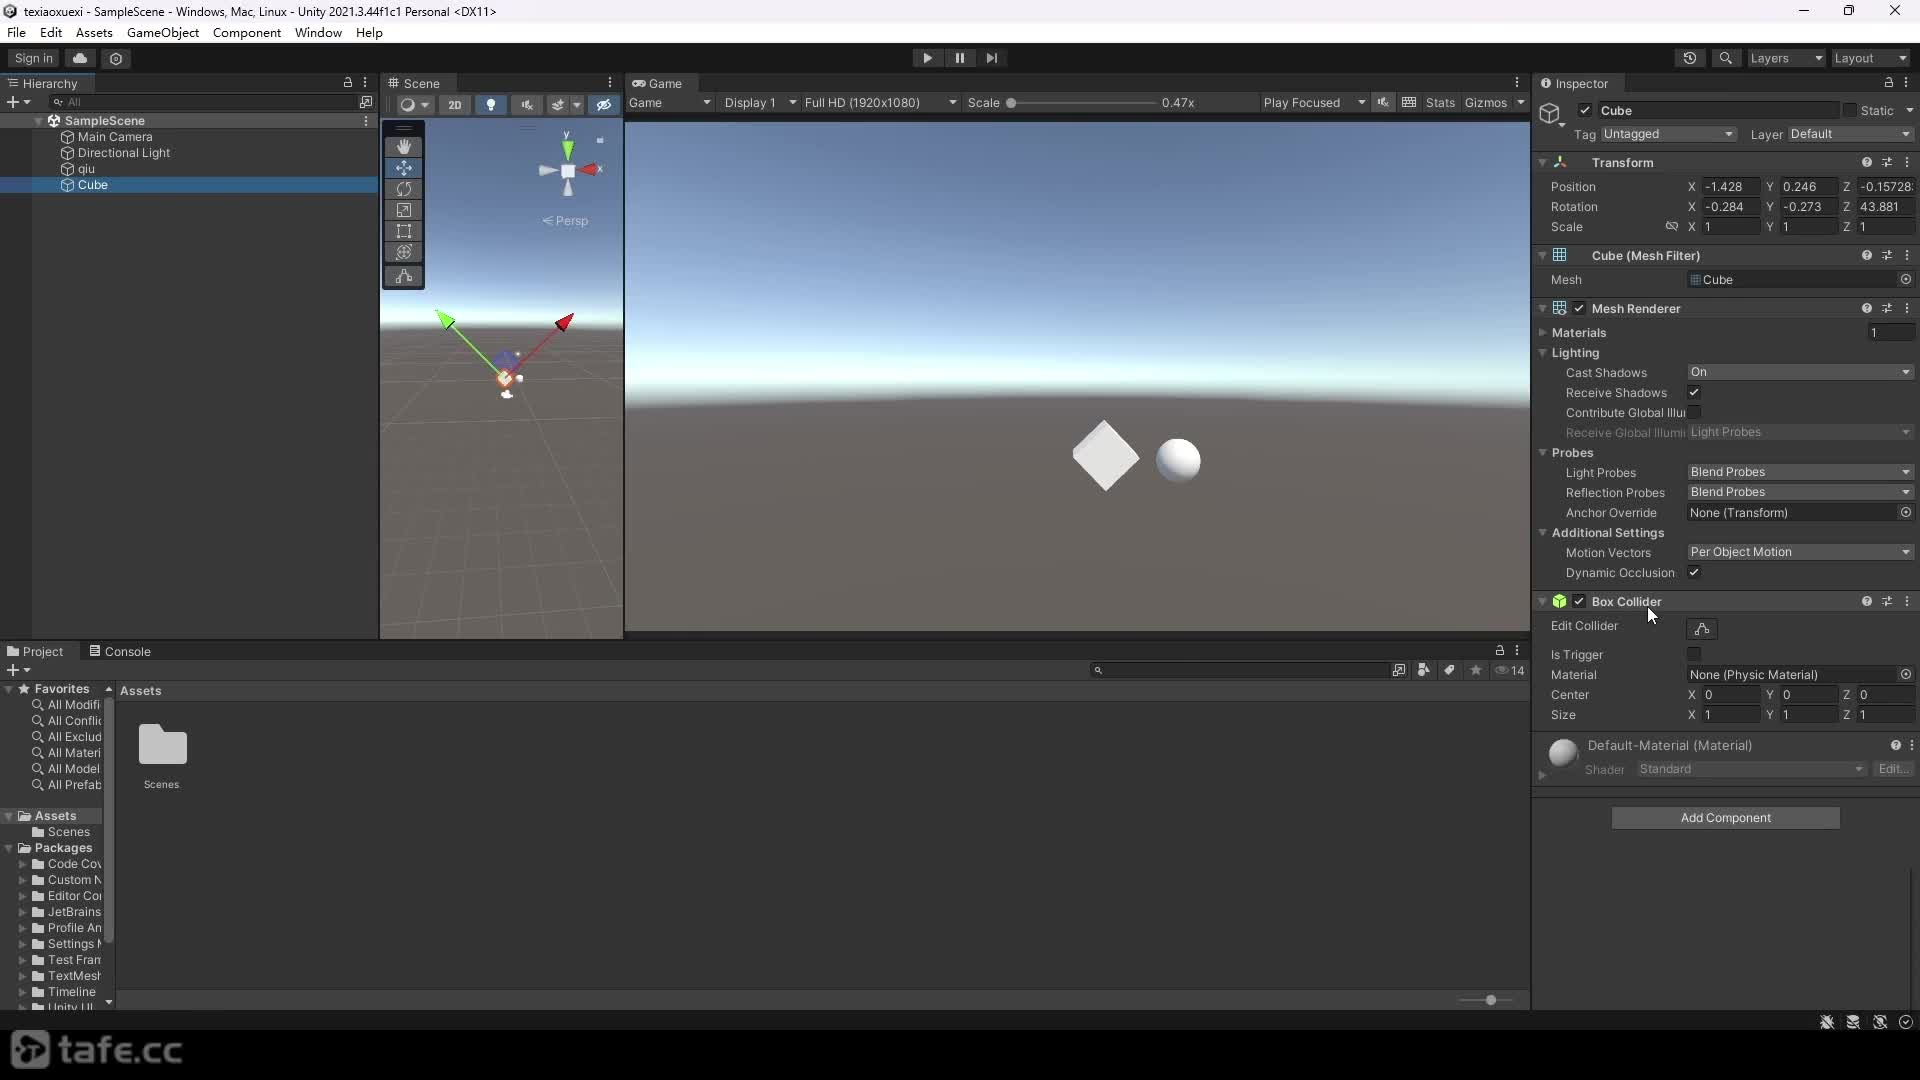The image size is (1920, 1080).
Task: Open the Motion Vectors dropdown
Action: (x=1800, y=552)
